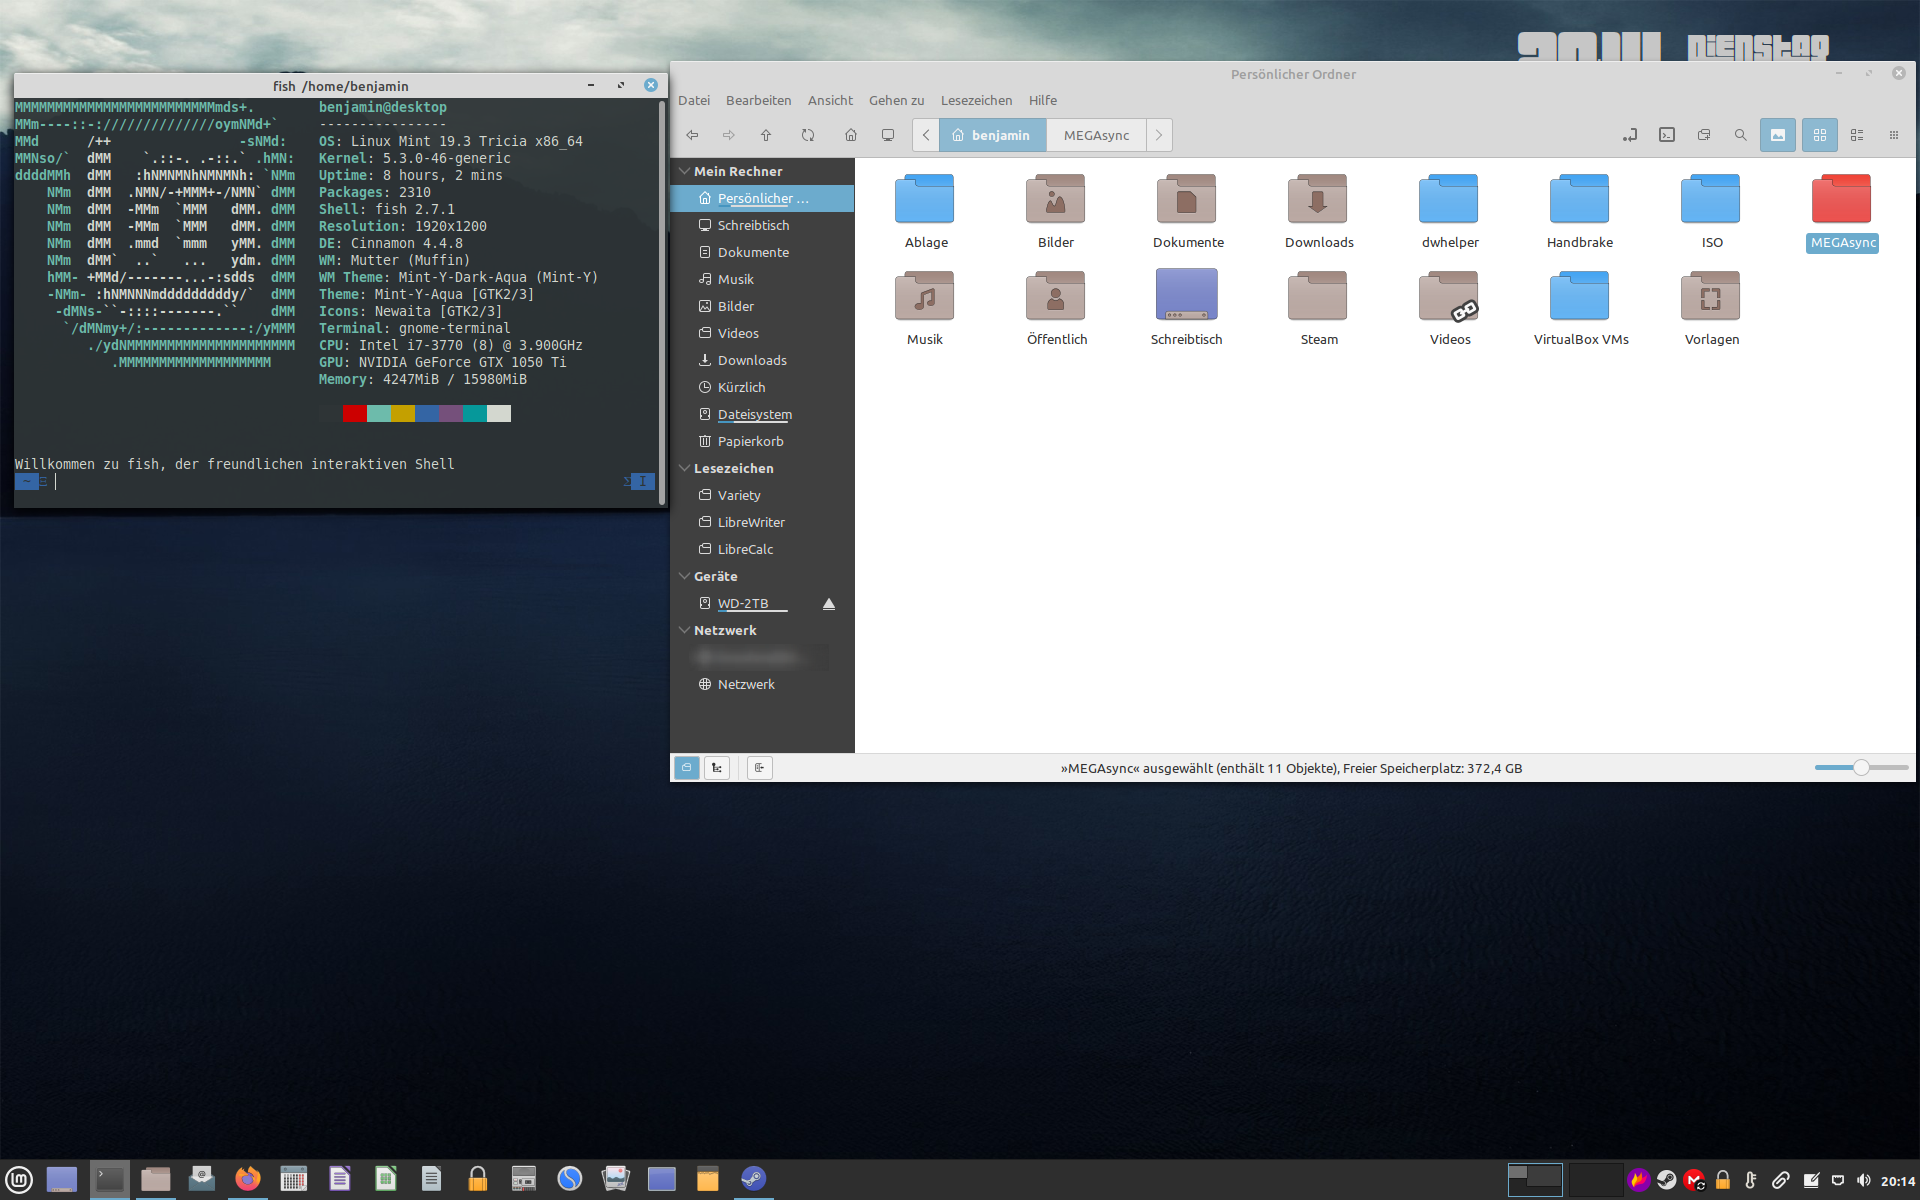
Task: Go up to parent folder
Action: (x=766, y=135)
